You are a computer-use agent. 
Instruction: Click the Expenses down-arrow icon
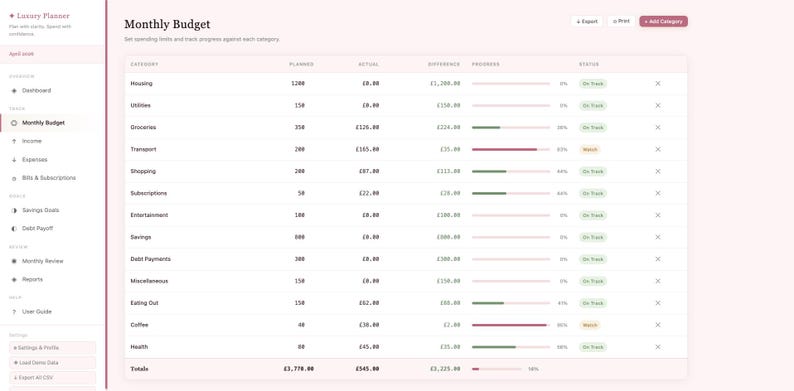14,160
